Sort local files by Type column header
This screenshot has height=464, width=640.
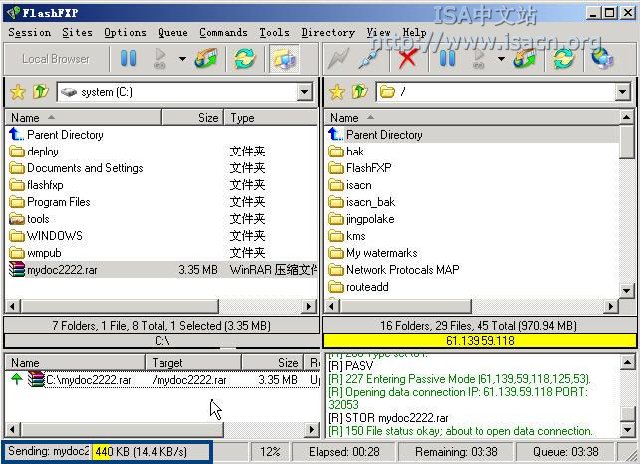point(271,118)
